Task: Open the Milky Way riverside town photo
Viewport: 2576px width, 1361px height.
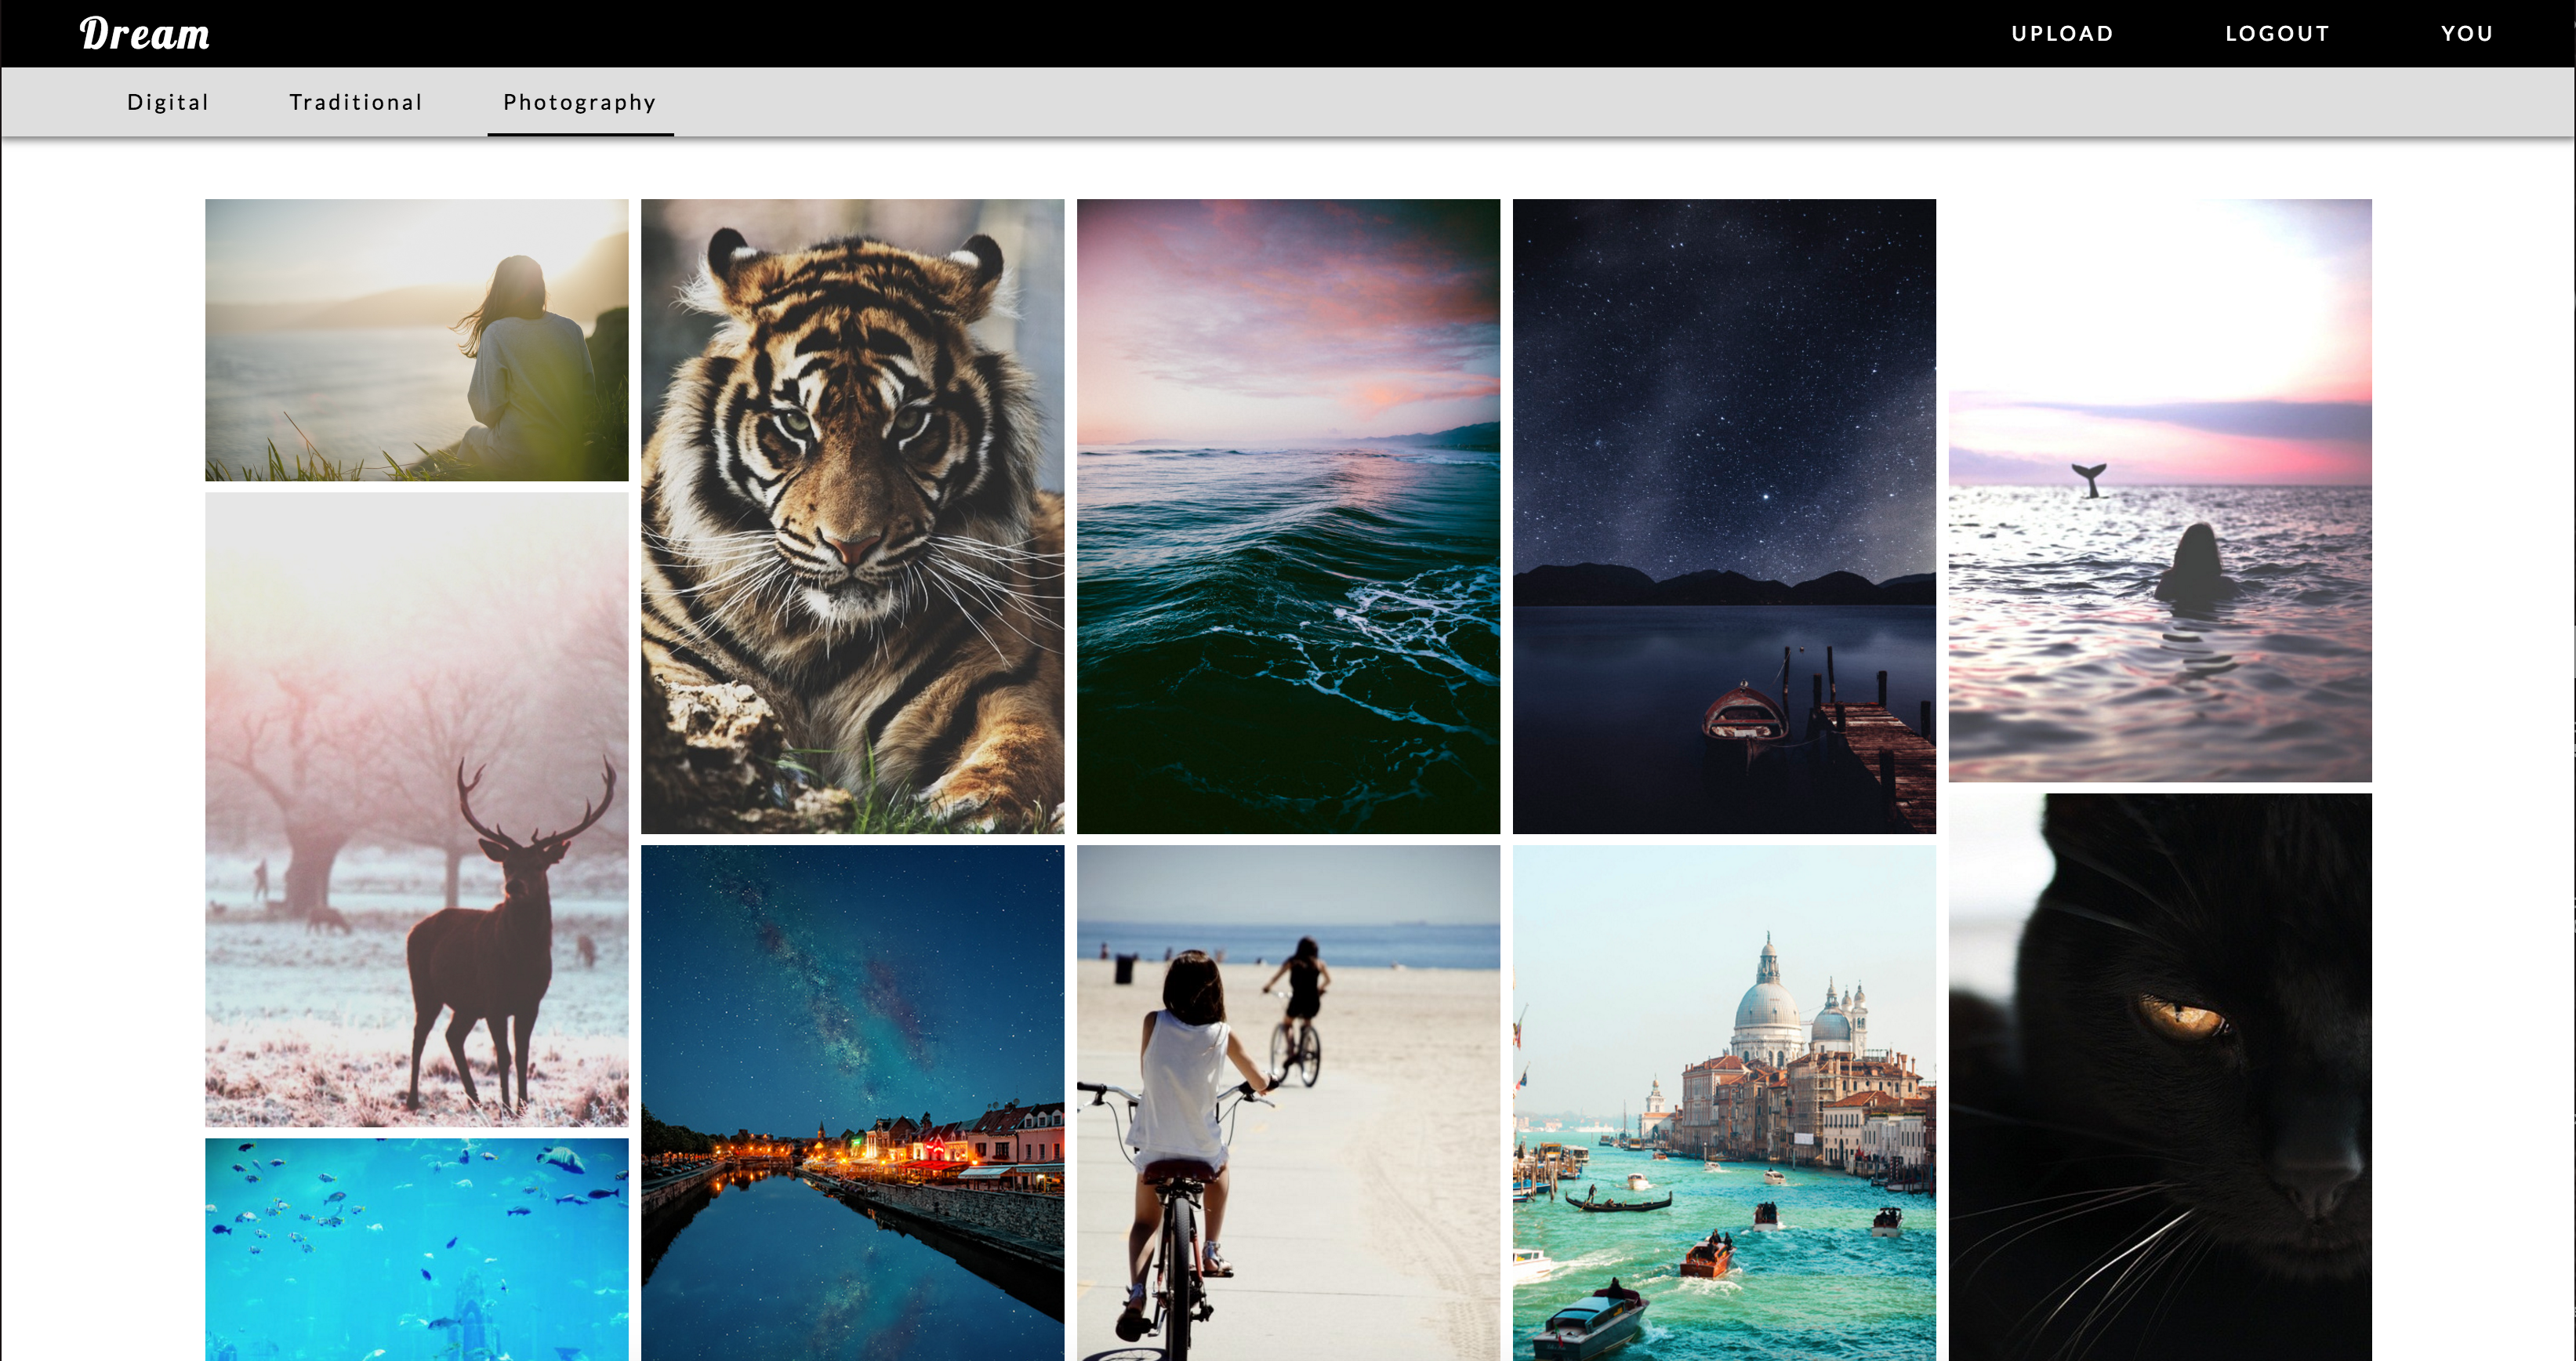Action: tap(852, 1102)
